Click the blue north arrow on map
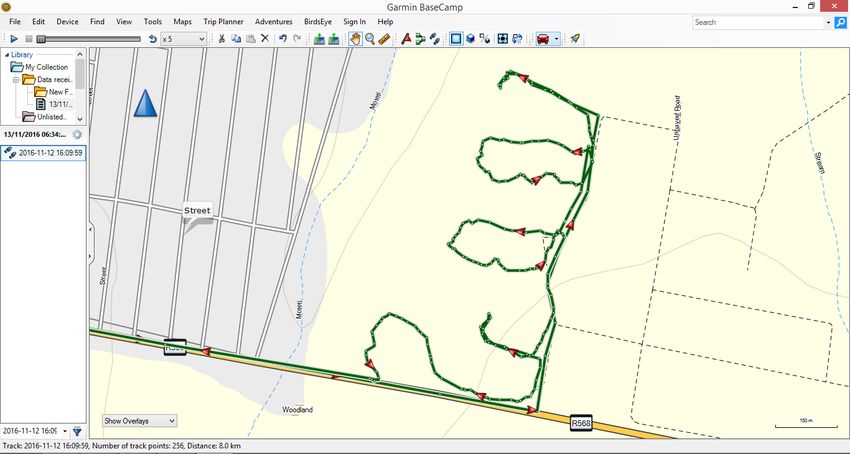 click(x=145, y=104)
